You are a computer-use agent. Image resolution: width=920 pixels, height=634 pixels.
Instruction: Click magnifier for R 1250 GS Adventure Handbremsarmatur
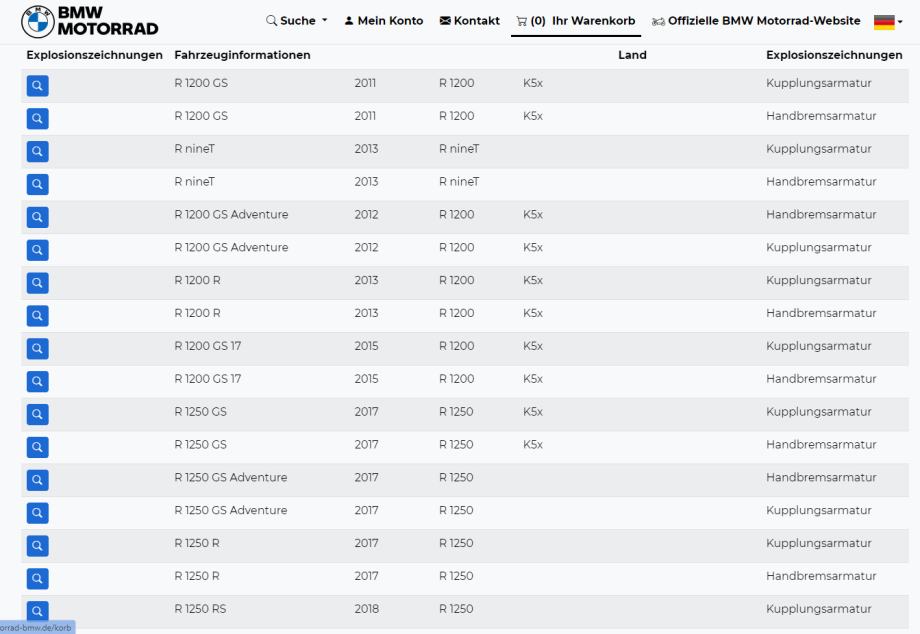pyautogui.click(x=37, y=481)
